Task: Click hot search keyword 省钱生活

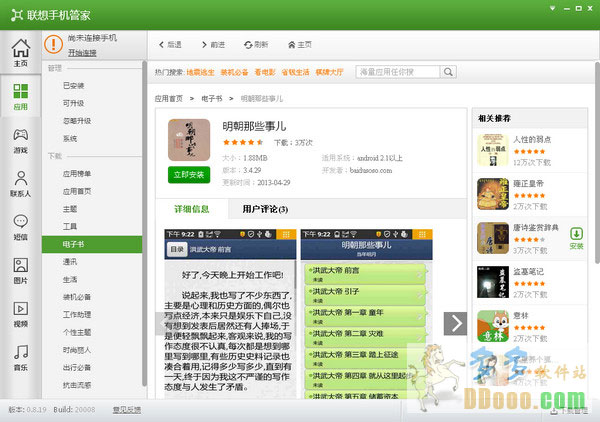Action: click(295, 72)
